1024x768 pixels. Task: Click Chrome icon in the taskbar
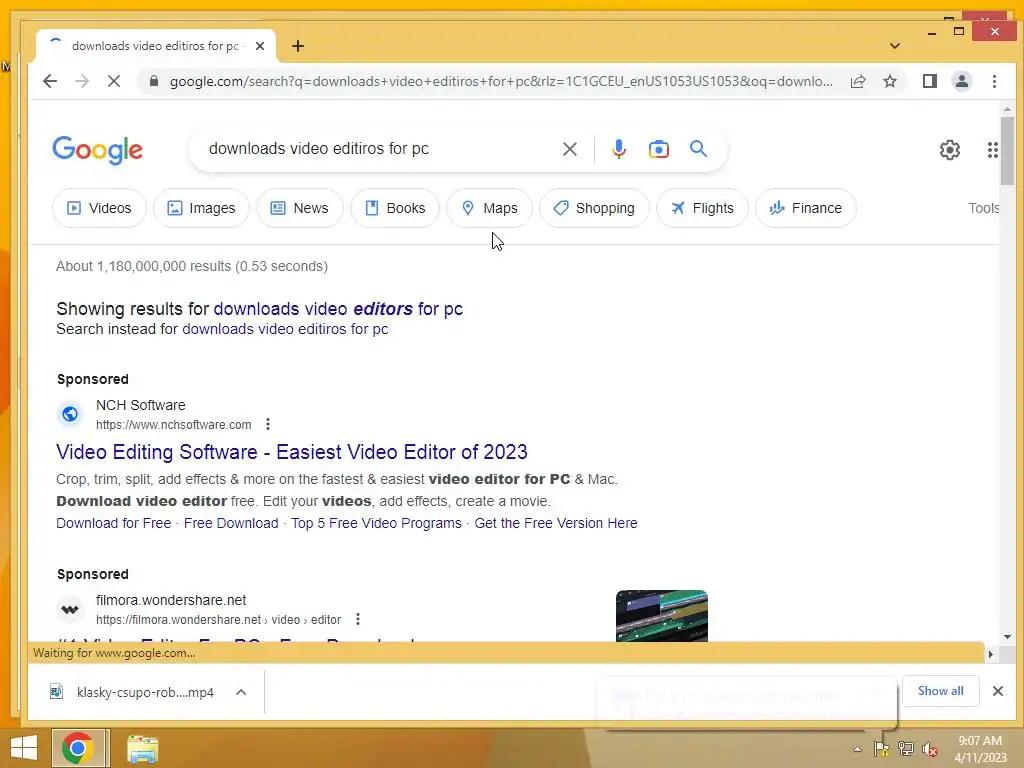pos(78,748)
